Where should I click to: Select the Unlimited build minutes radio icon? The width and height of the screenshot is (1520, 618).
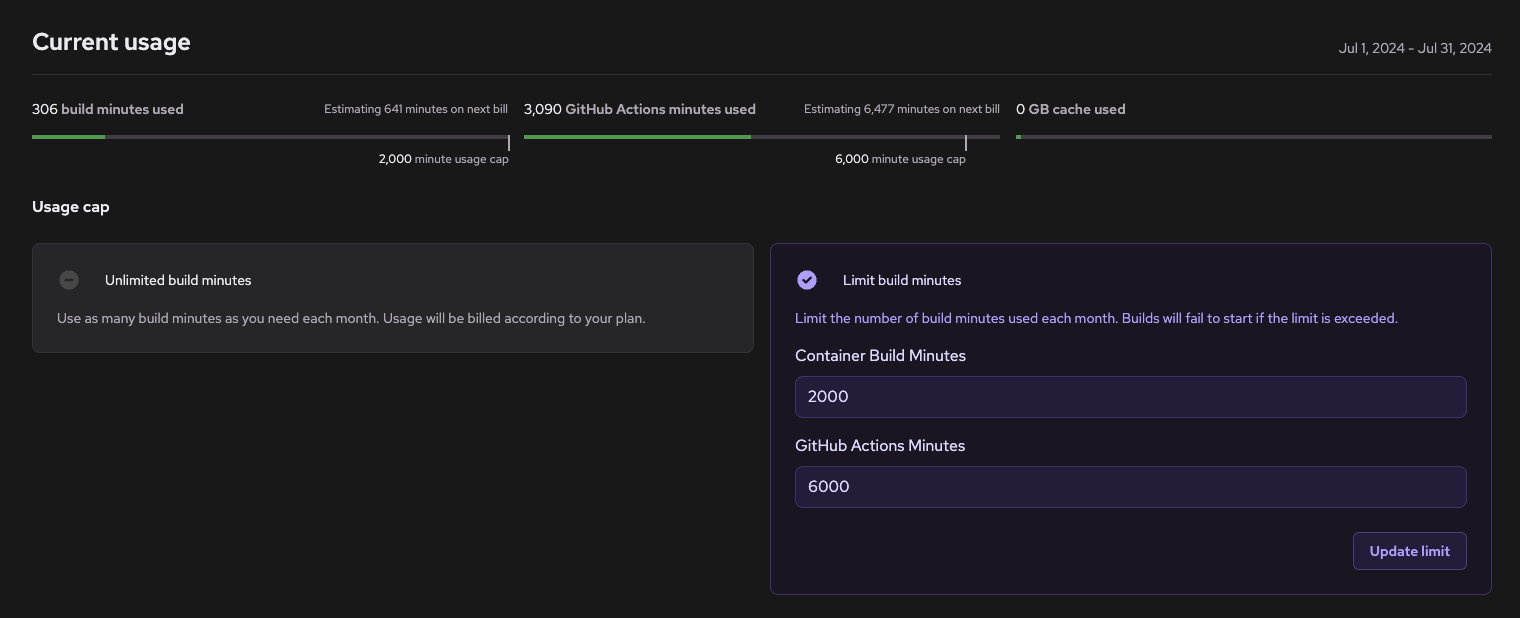click(x=69, y=280)
